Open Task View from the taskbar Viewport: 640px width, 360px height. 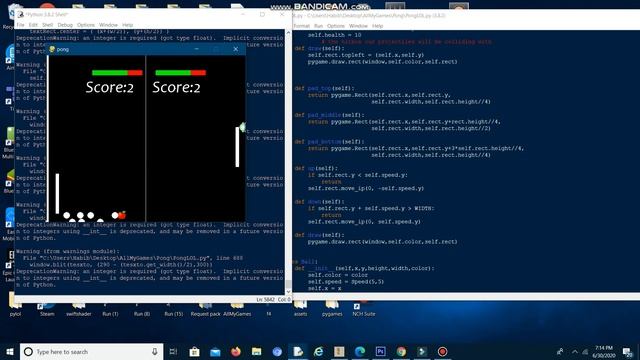(173, 351)
